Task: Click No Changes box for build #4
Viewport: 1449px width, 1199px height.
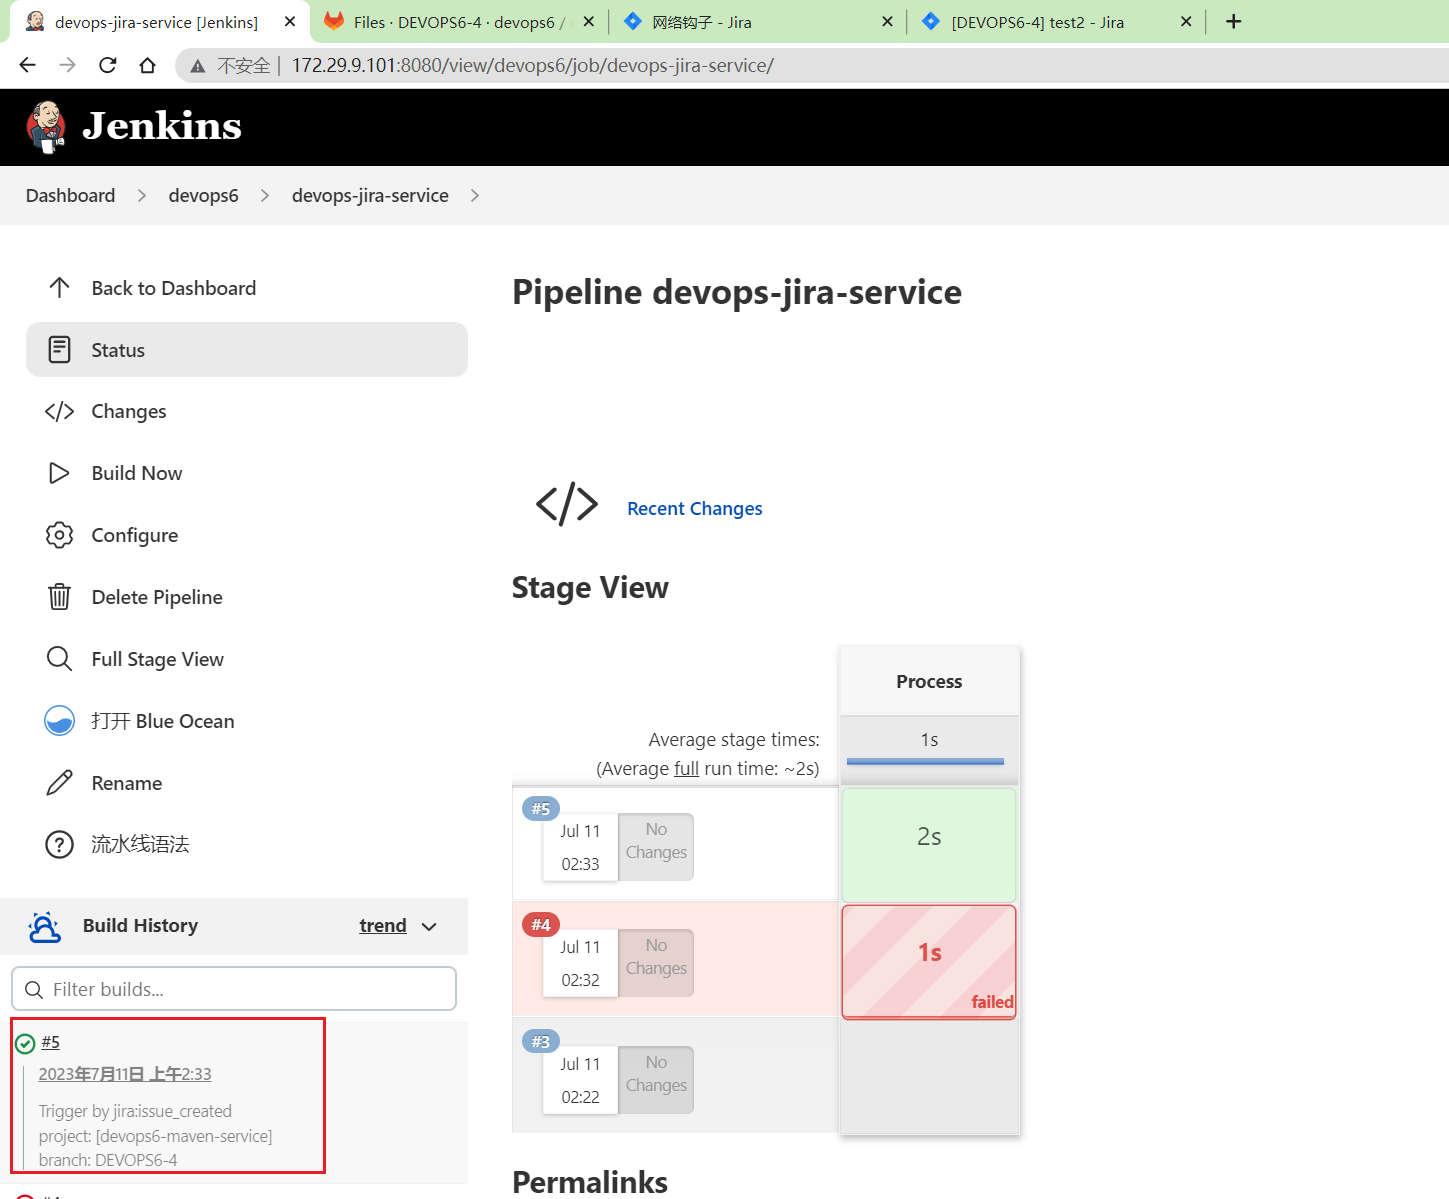Action: [656, 963]
